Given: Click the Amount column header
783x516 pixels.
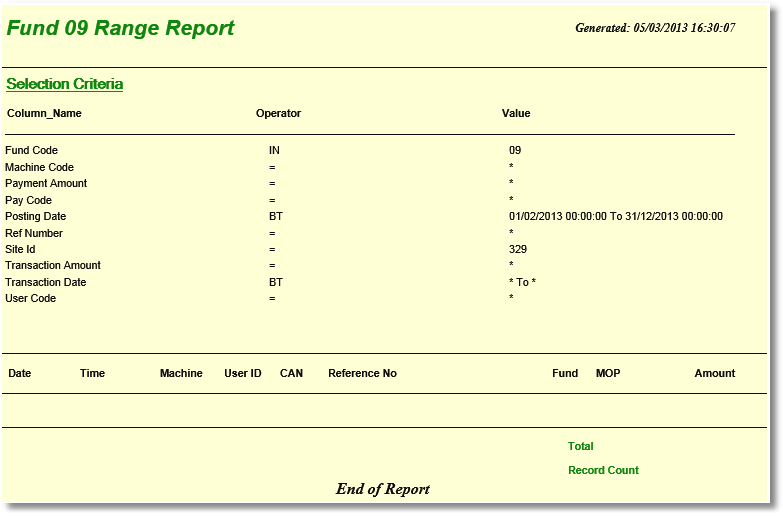Looking at the screenshot, I should pyautogui.click(x=714, y=373).
